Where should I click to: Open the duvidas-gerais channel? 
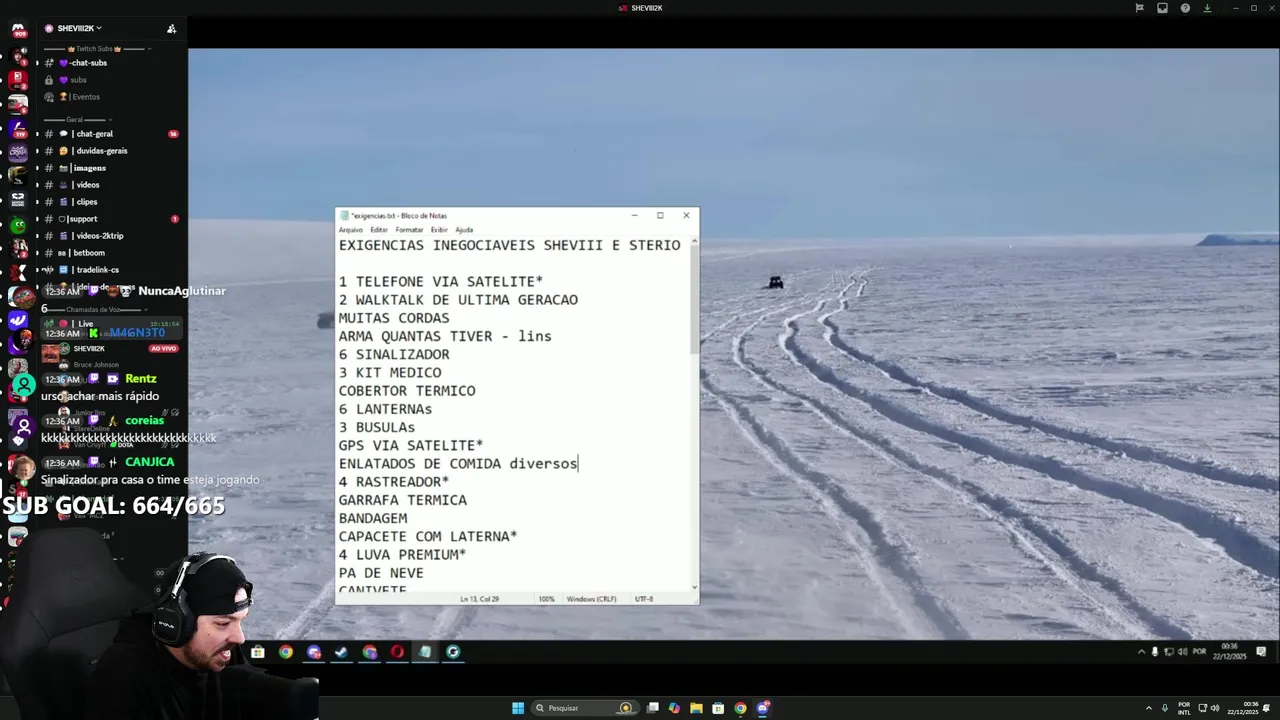[x=112, y=151]
